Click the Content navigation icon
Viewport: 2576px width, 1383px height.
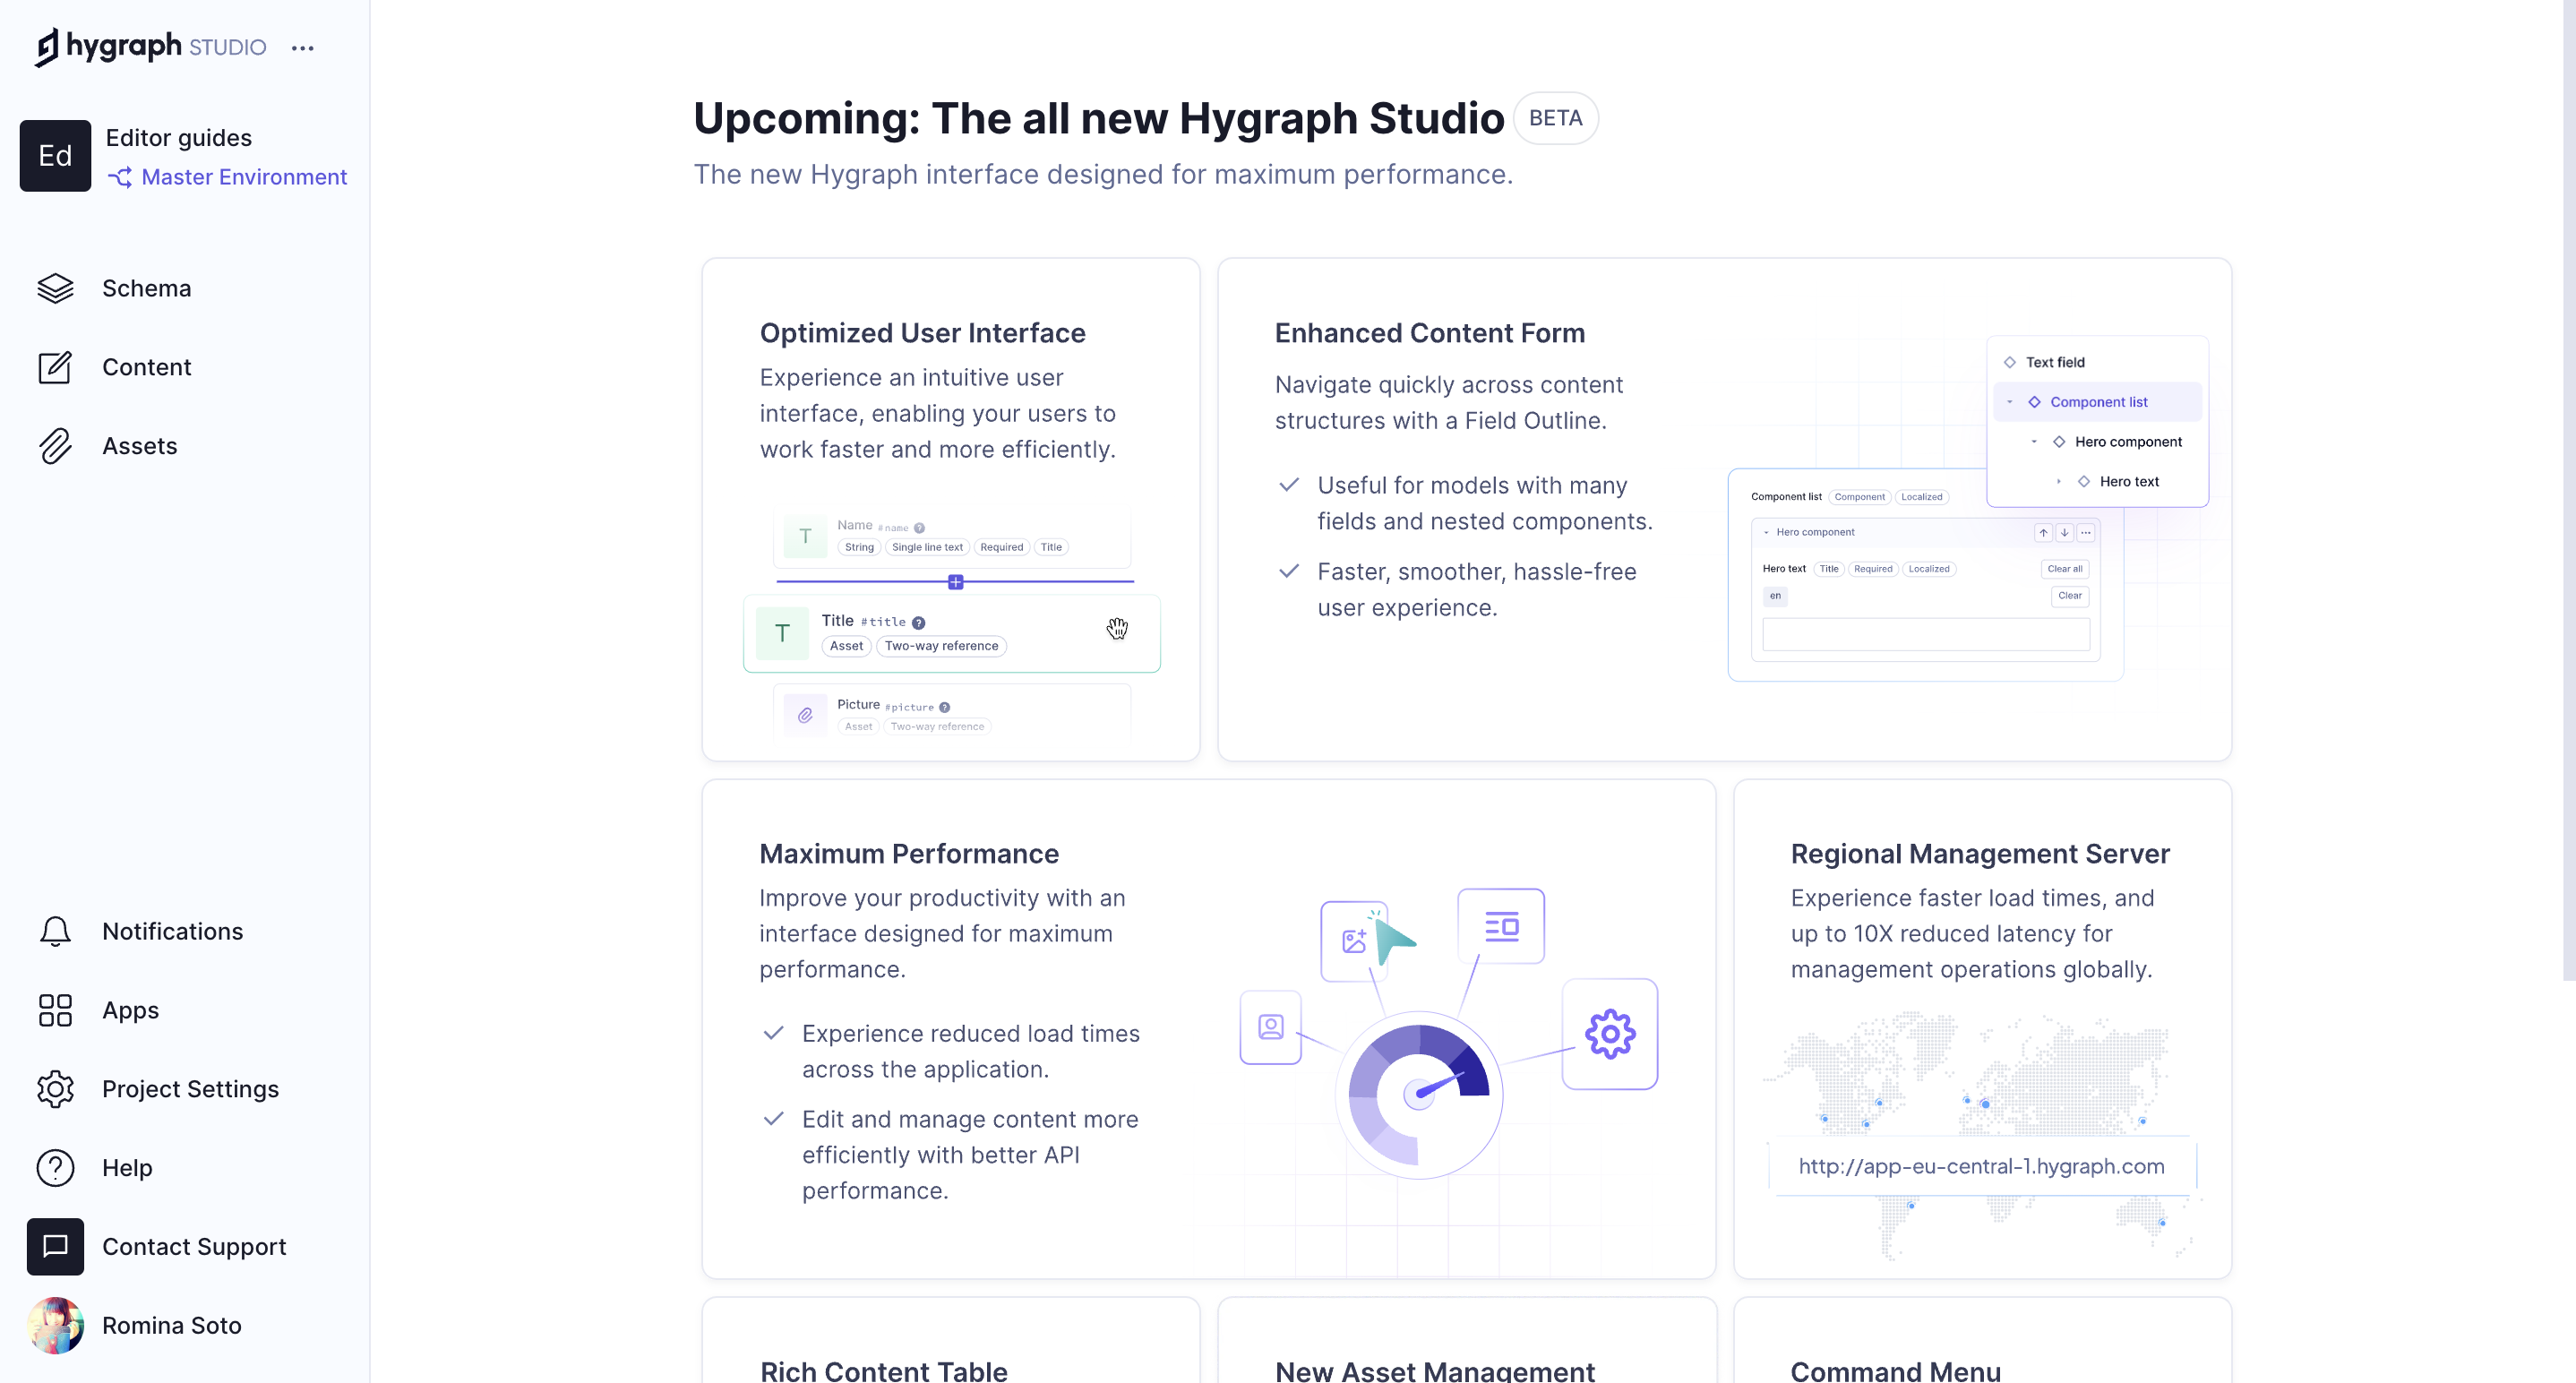pos(56,366)
